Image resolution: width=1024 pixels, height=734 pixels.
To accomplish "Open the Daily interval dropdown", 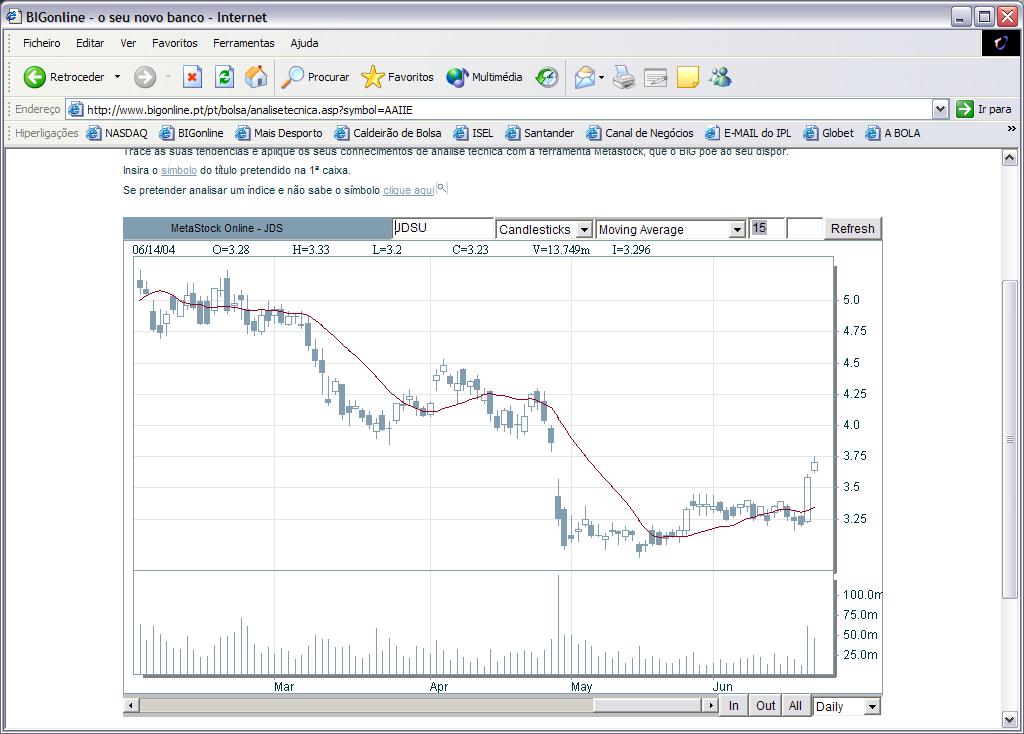I will click(871, 707).
